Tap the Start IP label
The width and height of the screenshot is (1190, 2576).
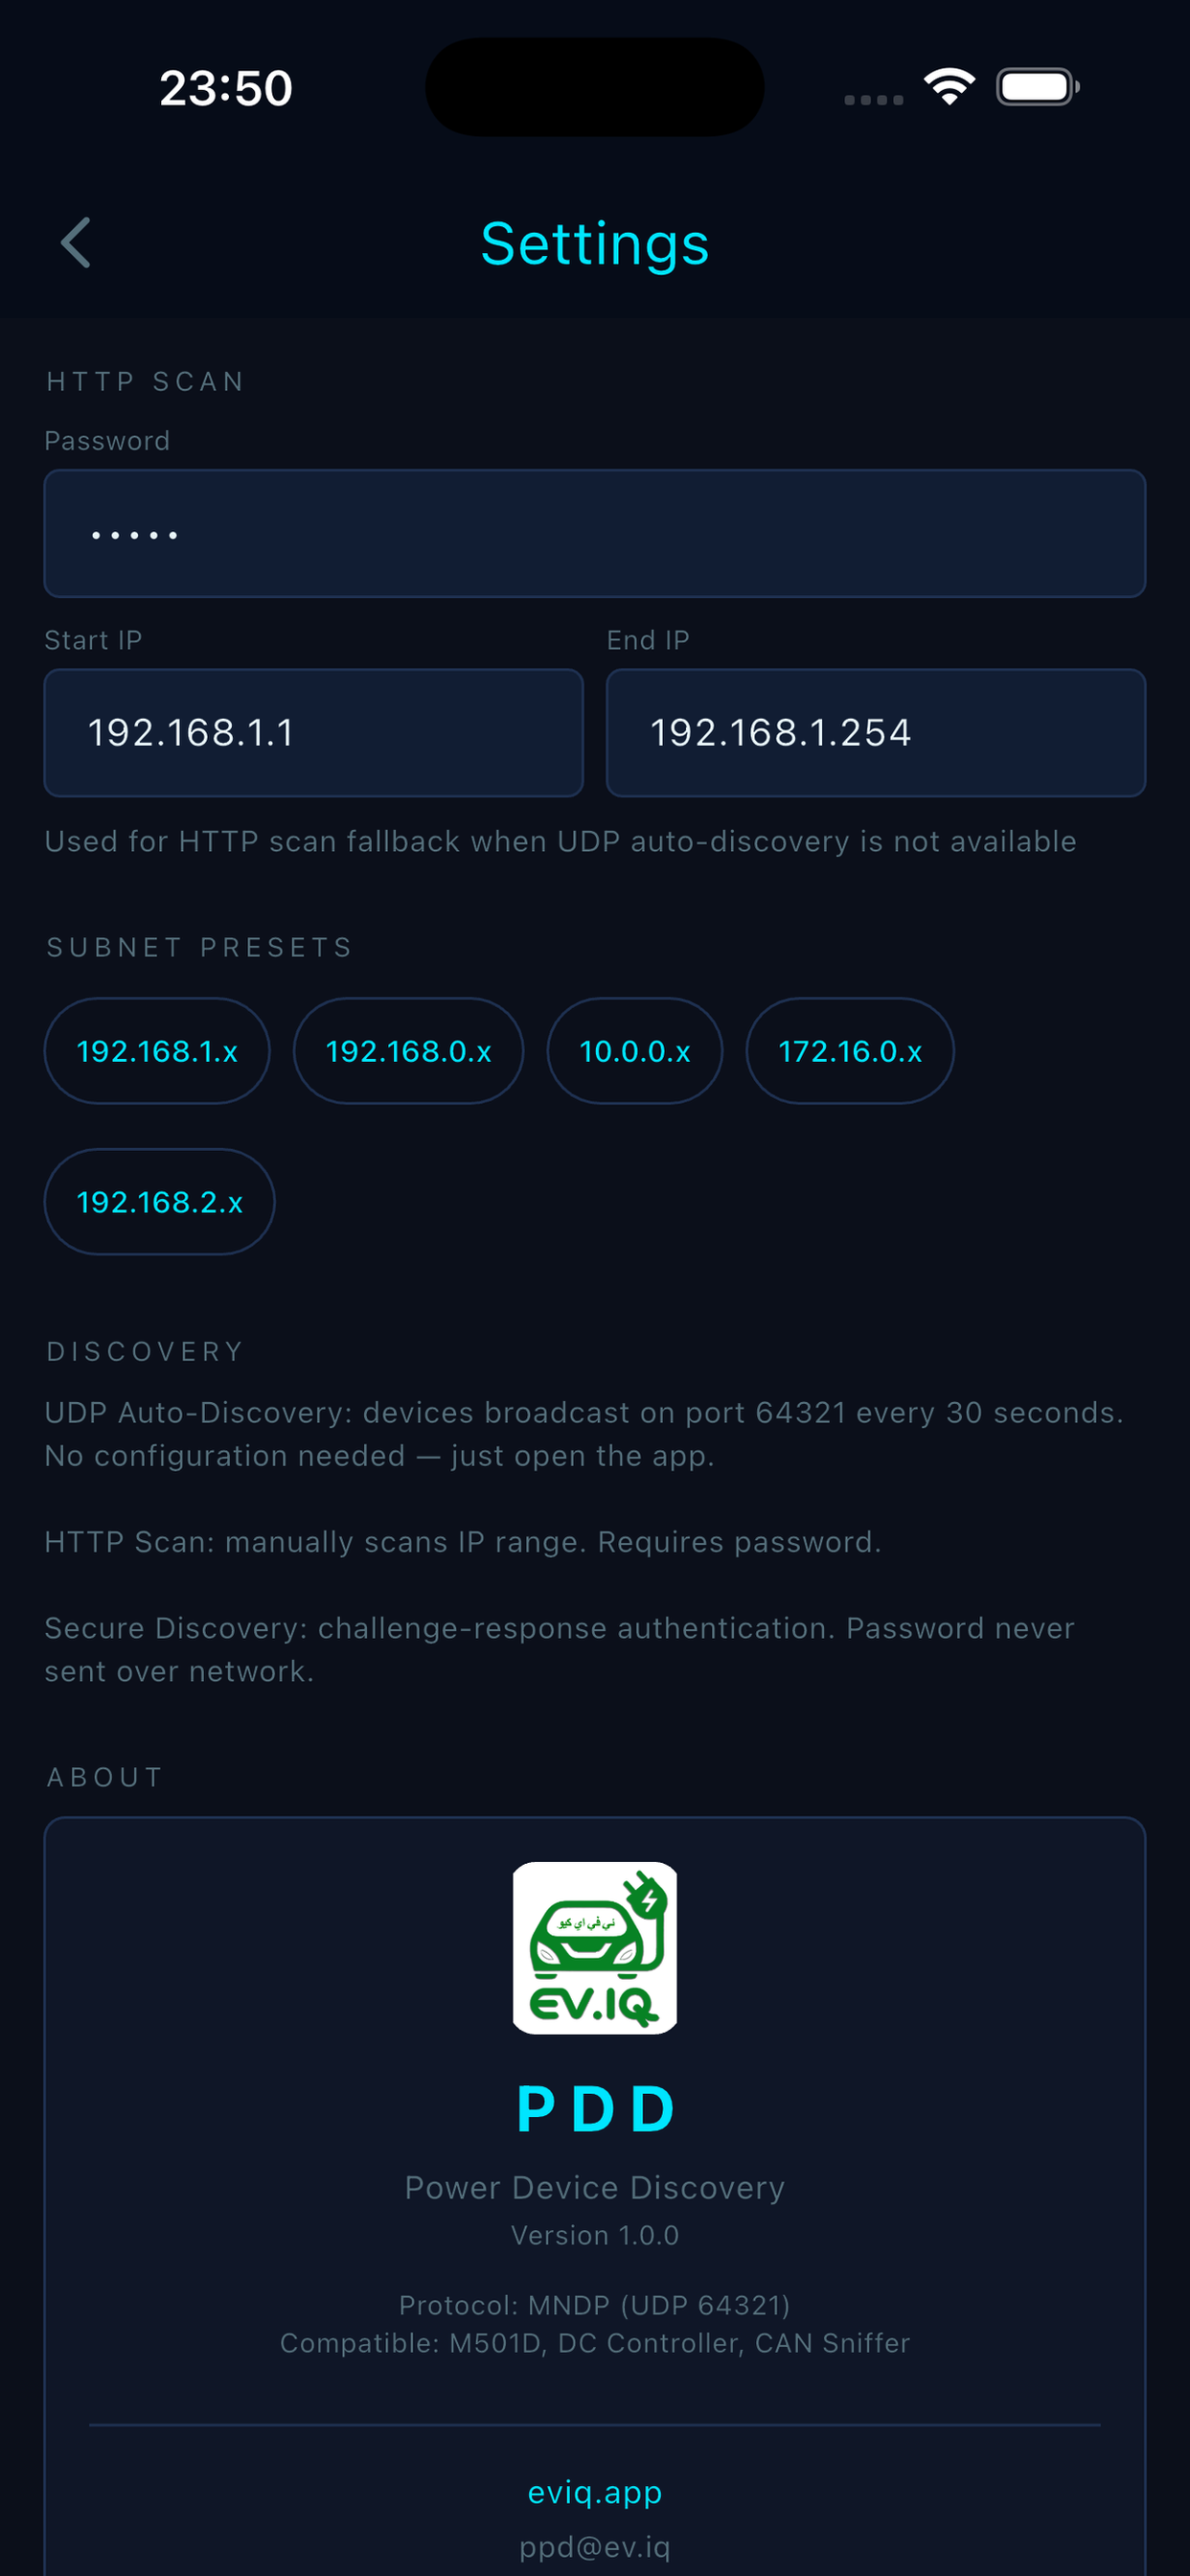pos(93,640)
